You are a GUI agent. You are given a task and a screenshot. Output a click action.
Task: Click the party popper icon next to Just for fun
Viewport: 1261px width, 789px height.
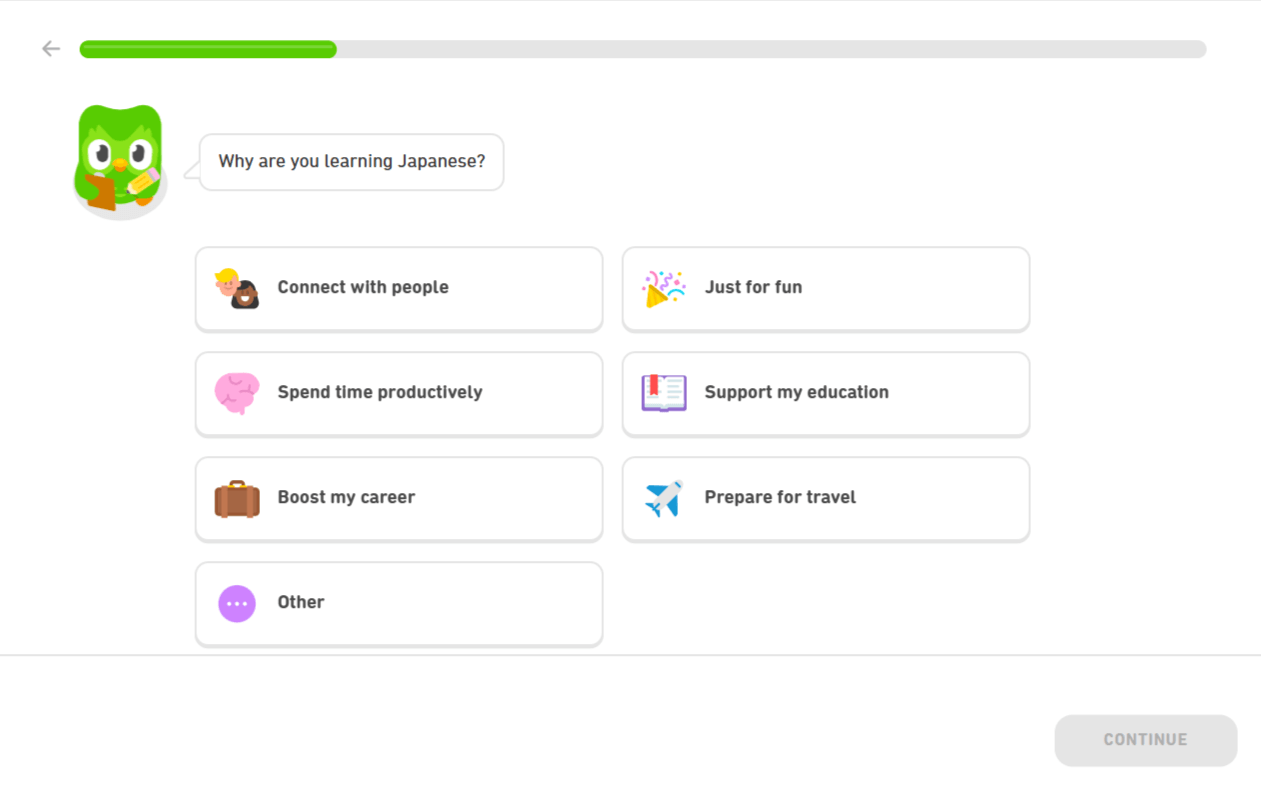(663, 289)
